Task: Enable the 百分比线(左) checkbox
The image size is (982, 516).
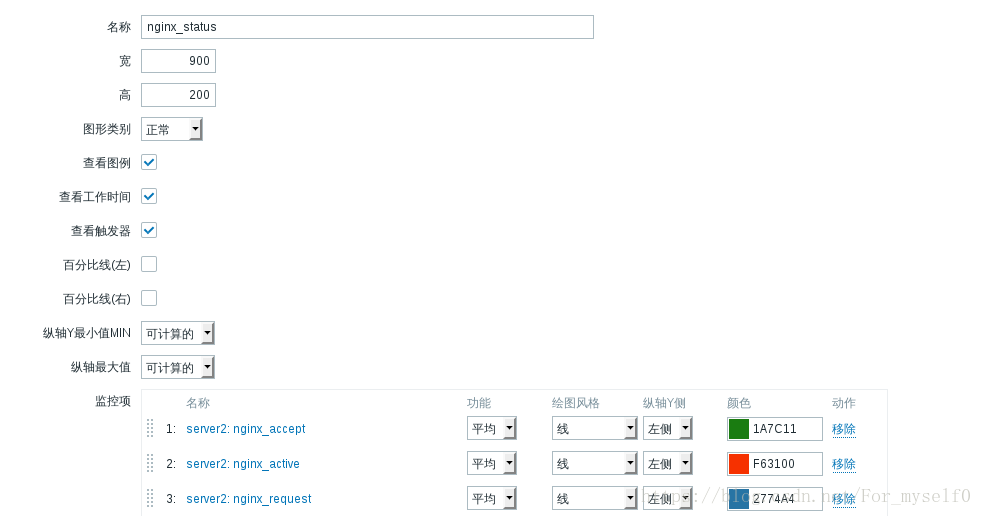Action: pyautogui.click(x=149, y=264)
